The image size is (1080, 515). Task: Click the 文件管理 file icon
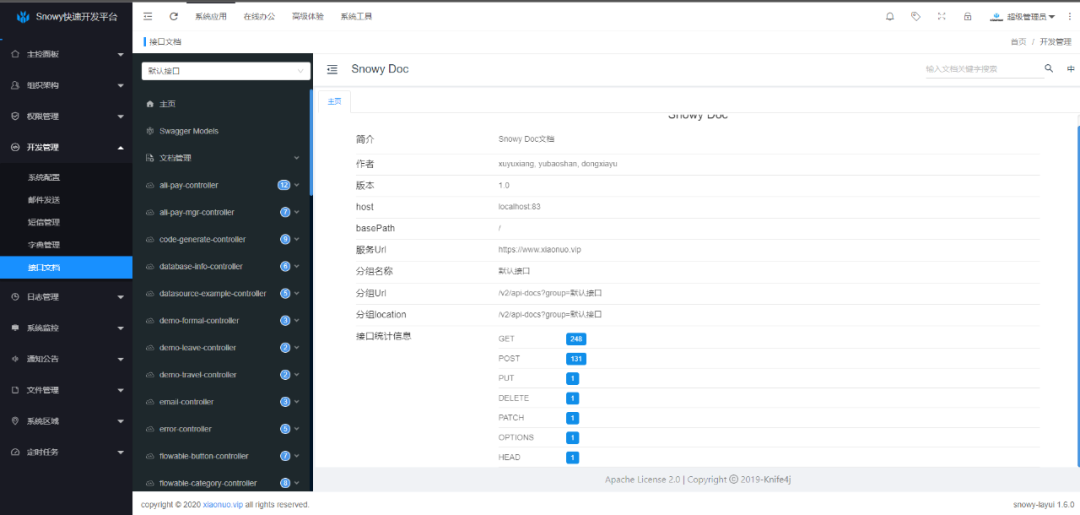click(15, 390)
